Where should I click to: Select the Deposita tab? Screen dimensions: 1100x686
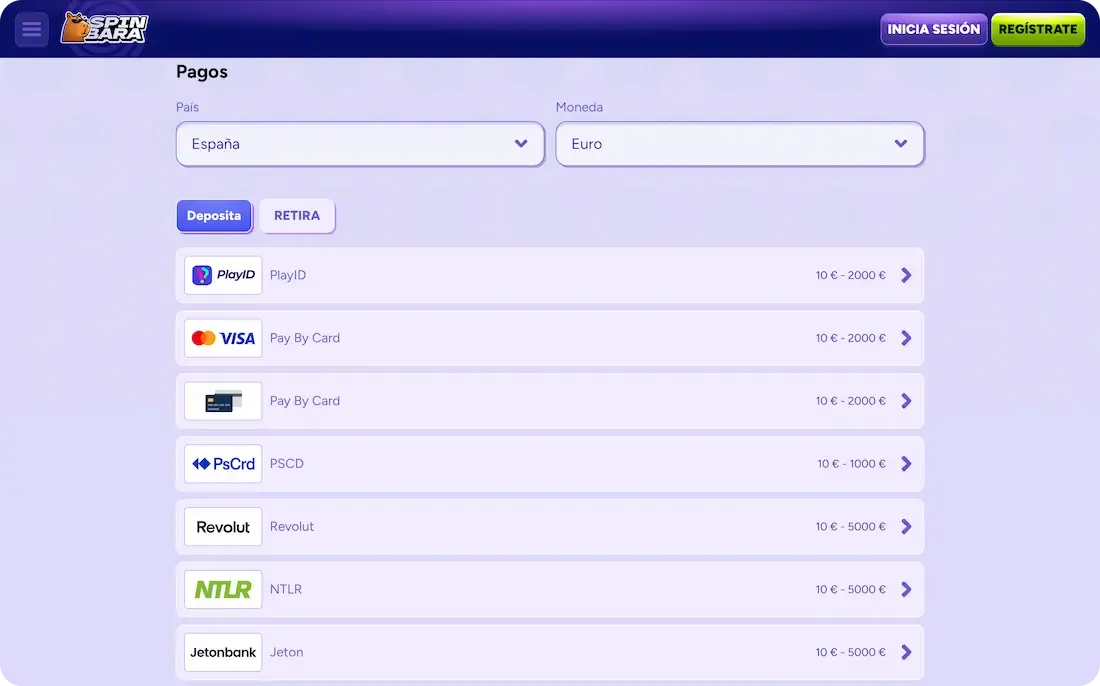[x=214, y=215]
